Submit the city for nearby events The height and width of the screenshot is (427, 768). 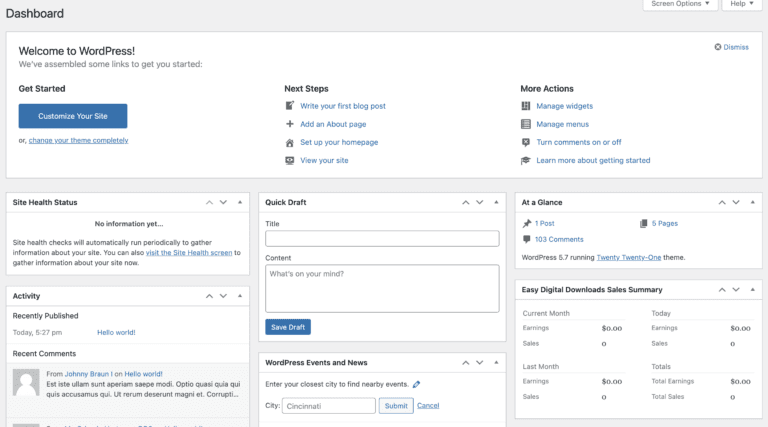[396, 405]
